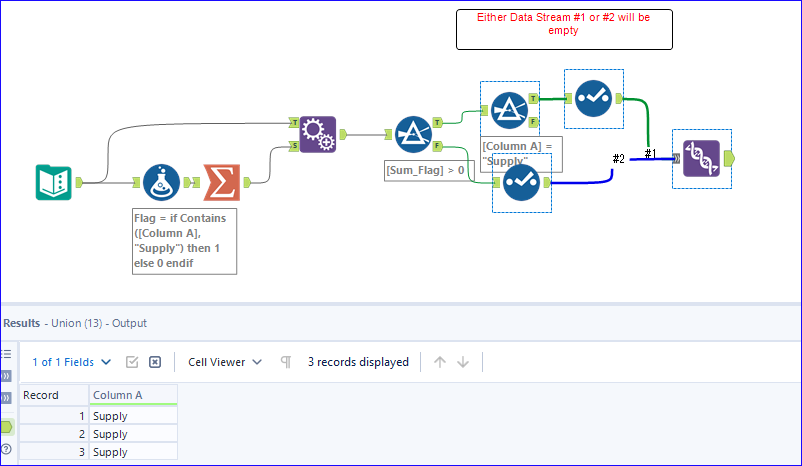802x466 pixels.
Task: Go to previous record with up arrow
Action: click(x=439, y=362)
